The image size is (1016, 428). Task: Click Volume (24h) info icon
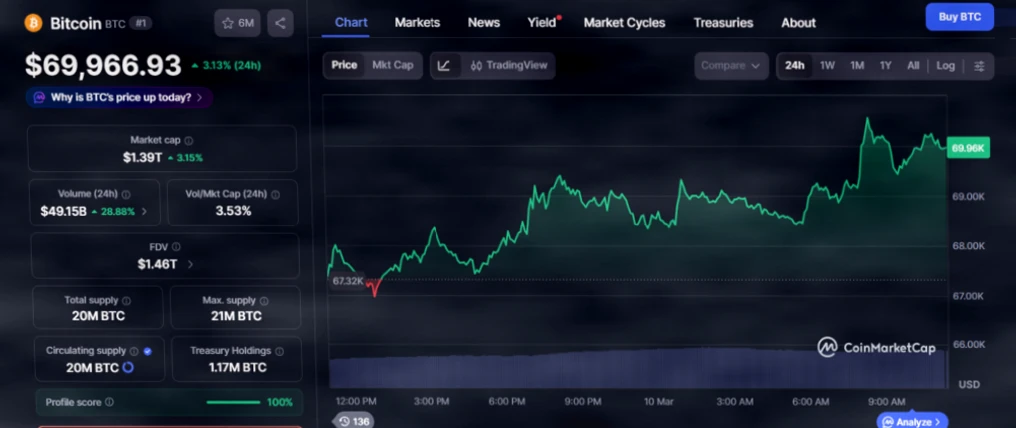[126, 194]
